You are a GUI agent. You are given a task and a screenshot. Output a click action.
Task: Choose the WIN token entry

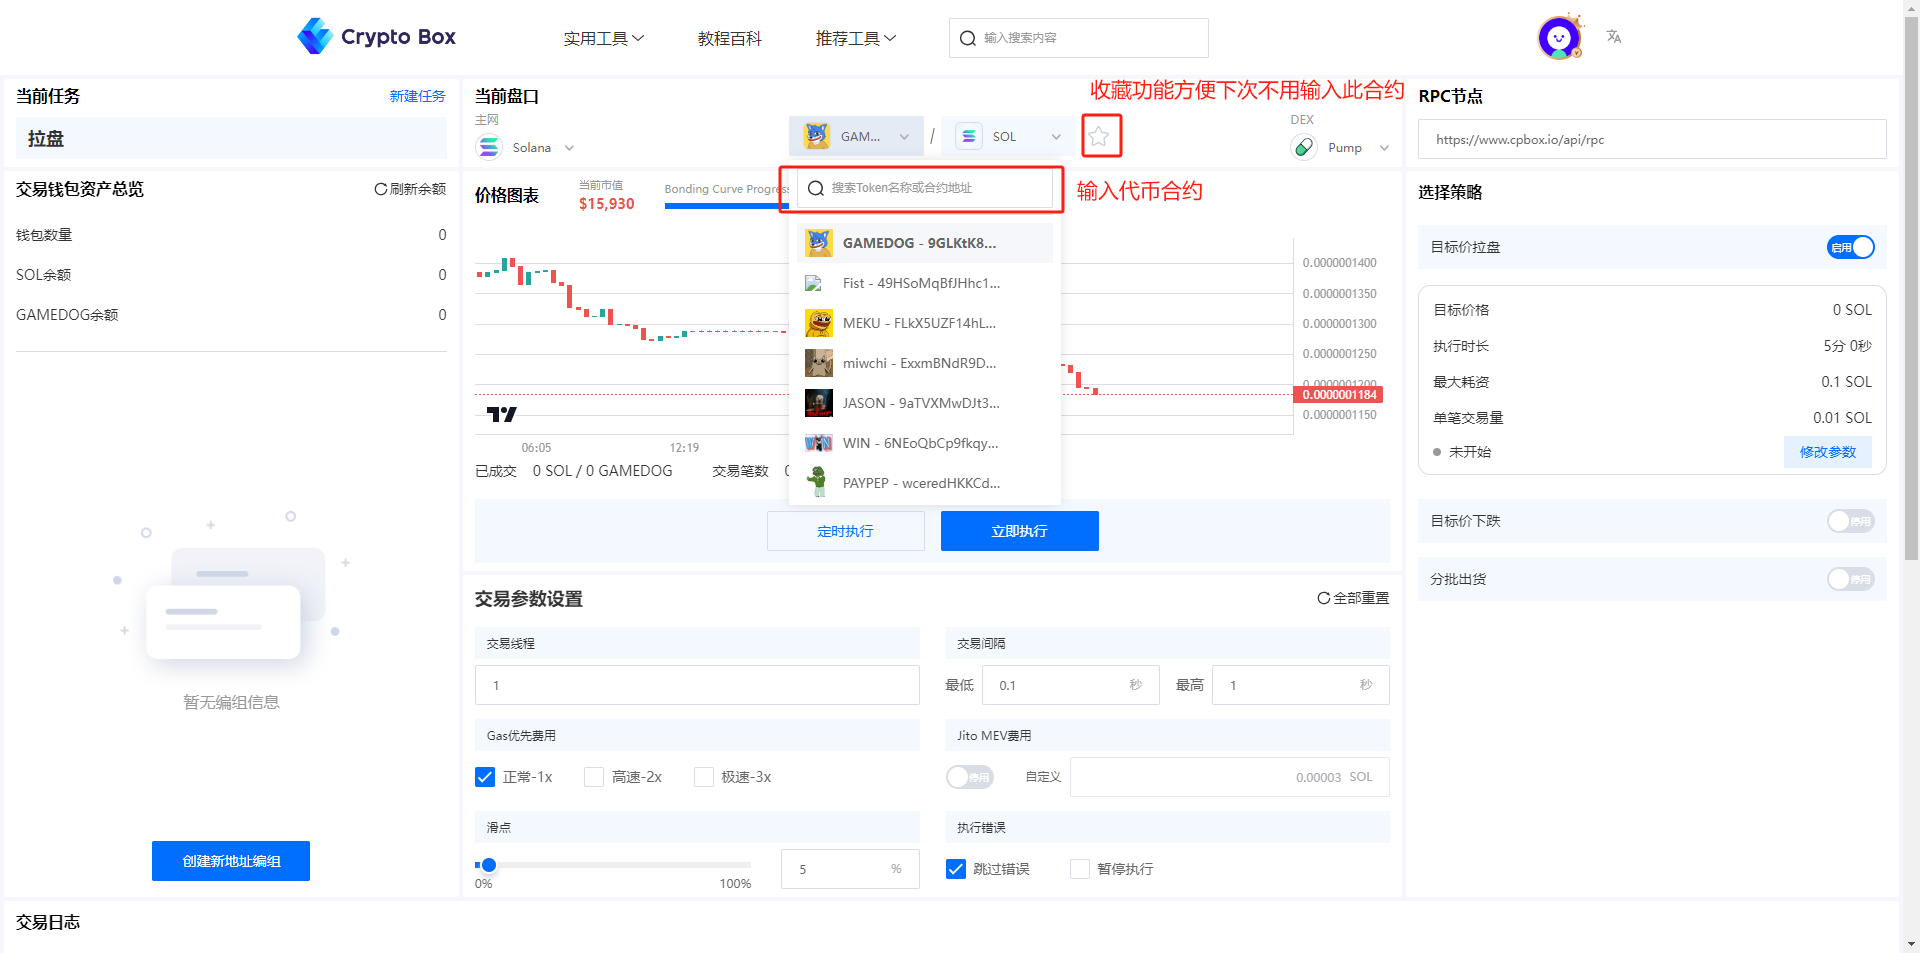point(925,443)
